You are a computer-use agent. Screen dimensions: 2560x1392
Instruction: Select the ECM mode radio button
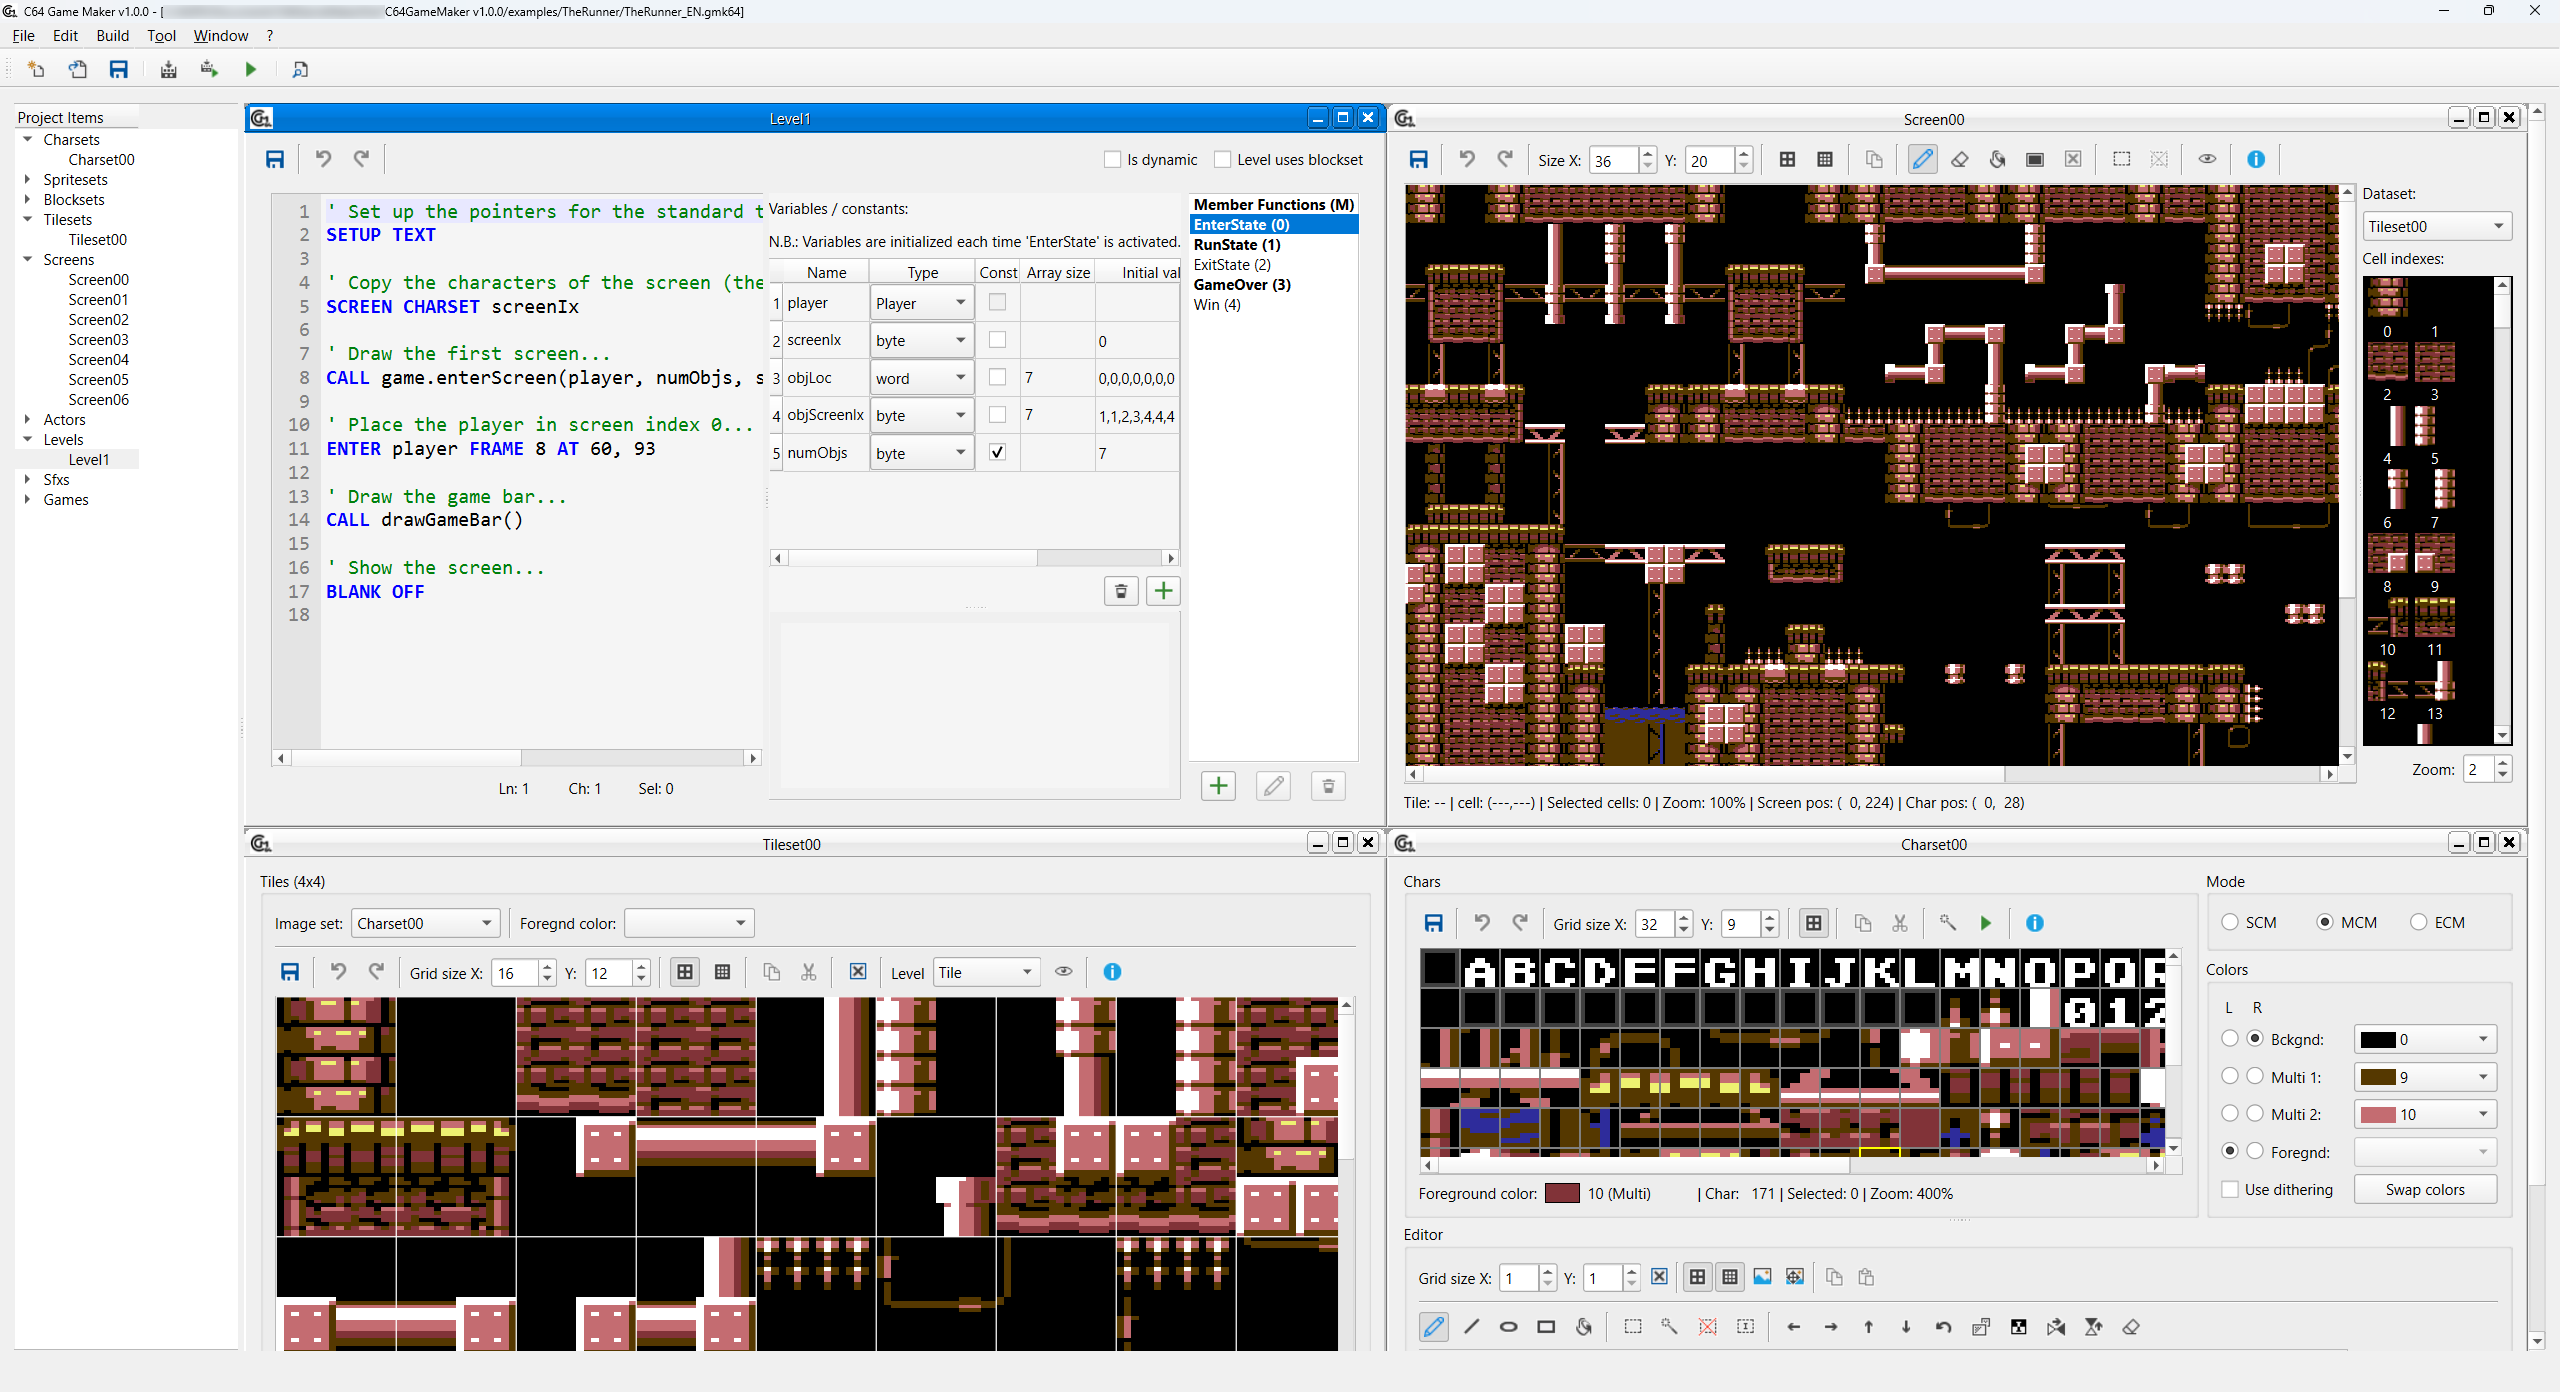click(x=2419, y=922)
